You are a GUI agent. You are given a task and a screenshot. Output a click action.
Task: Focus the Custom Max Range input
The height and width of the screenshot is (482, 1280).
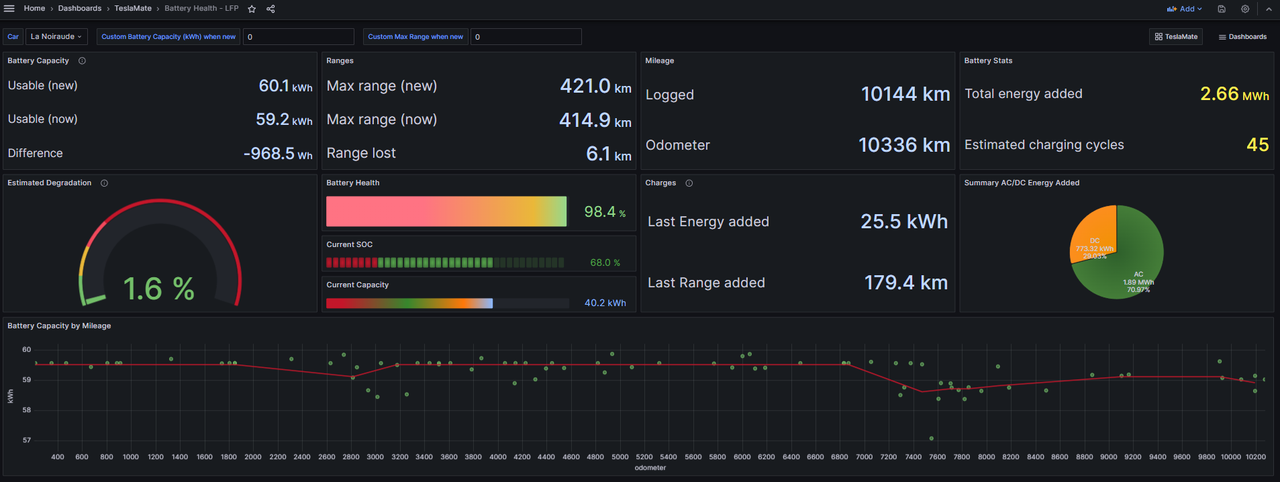point(526,36)
